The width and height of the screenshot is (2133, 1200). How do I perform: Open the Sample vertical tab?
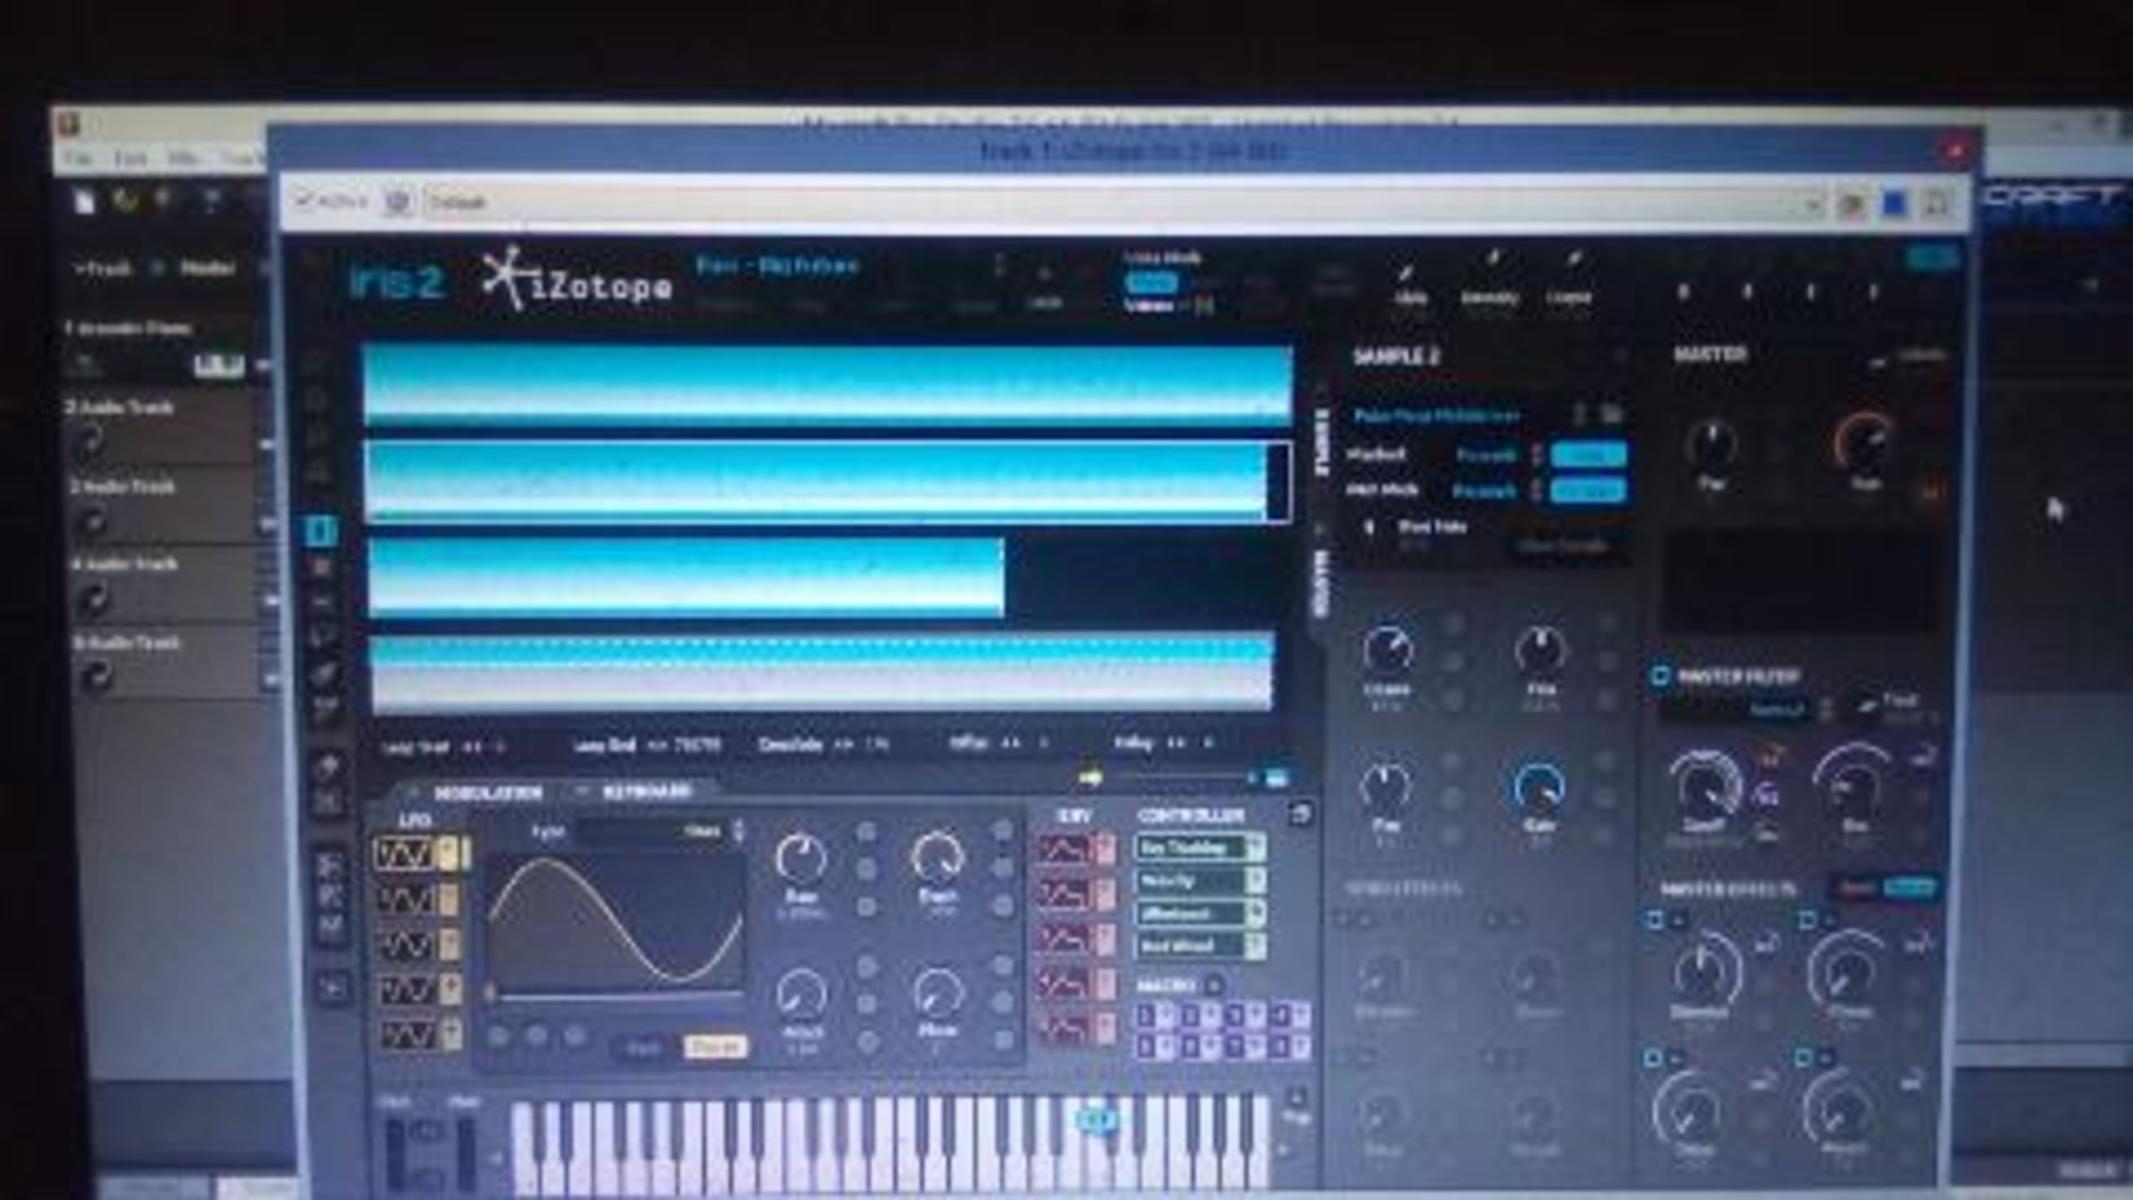[x=1321, y=441]
